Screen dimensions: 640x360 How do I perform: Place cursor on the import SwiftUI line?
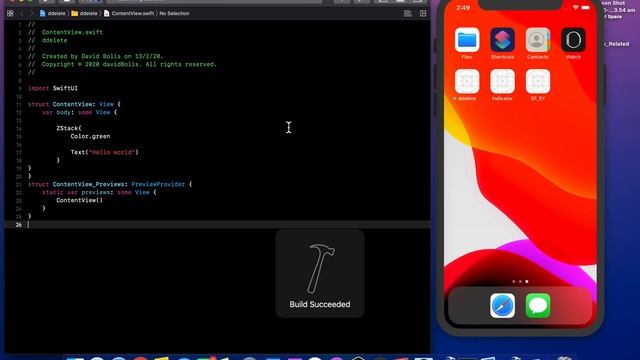point(53,88)
